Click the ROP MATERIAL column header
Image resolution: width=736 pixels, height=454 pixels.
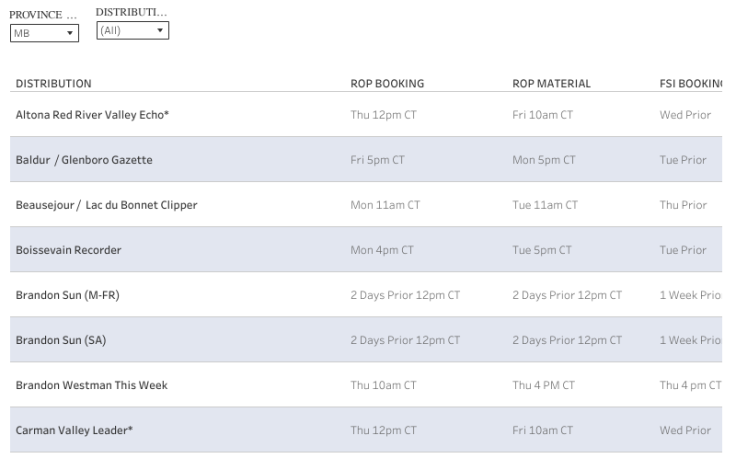click(551, 83)
